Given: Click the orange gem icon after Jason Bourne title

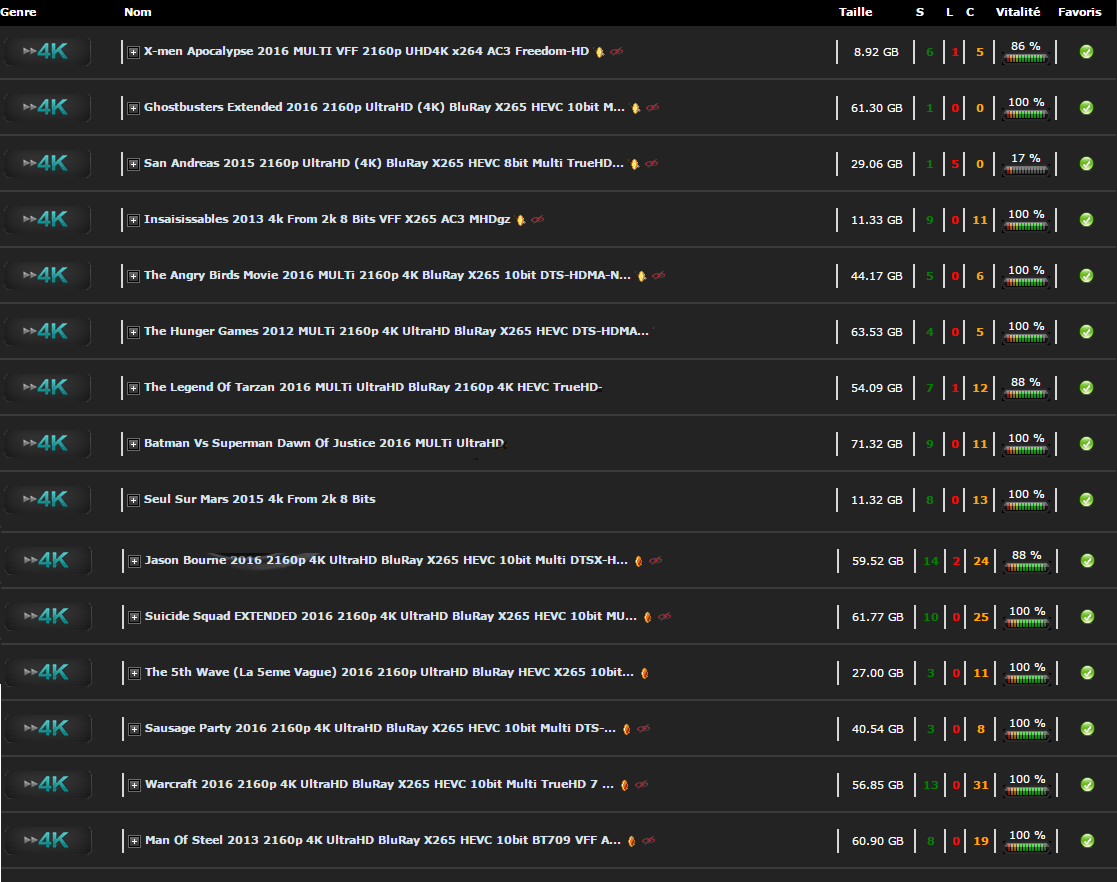Looking at the screenshot, I should (638, 561).
